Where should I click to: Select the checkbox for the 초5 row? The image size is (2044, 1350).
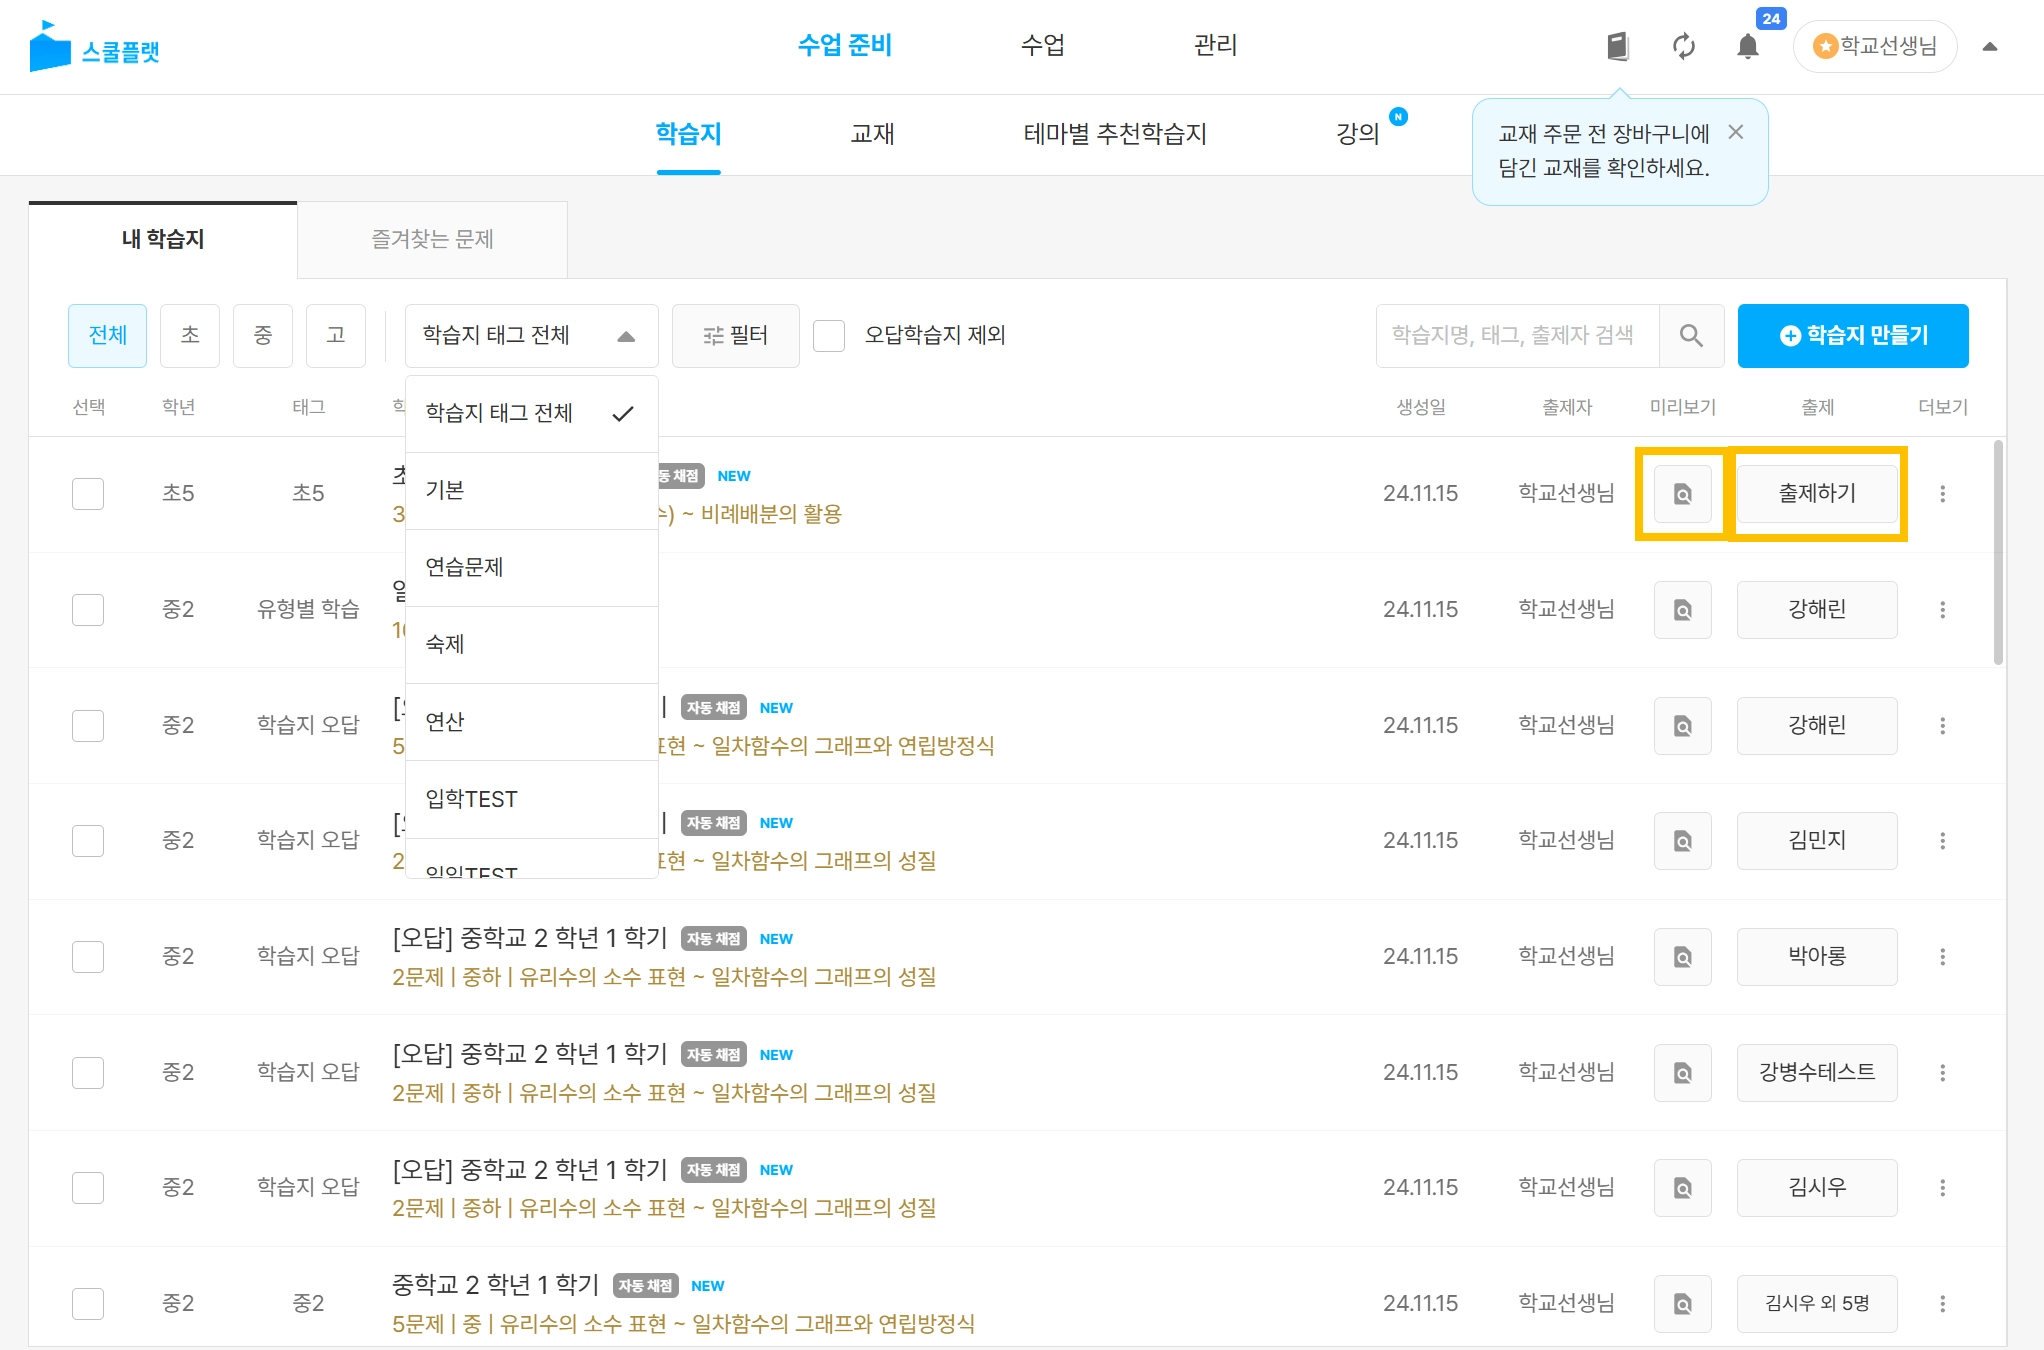pyautogui.click(x=88, y=494)
